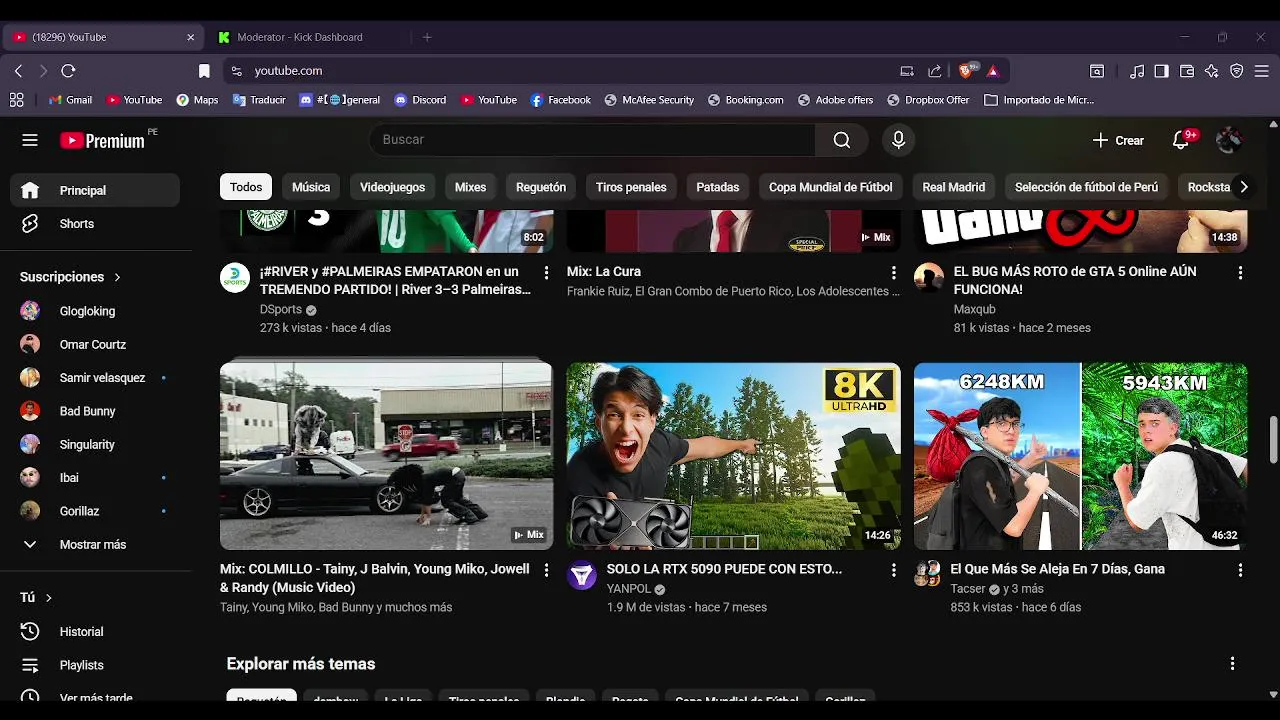Open Discord bookmark in bookmarks bar
Image resolution: width=1280 pixels, height=720 pixels.
tap(420, 100)
